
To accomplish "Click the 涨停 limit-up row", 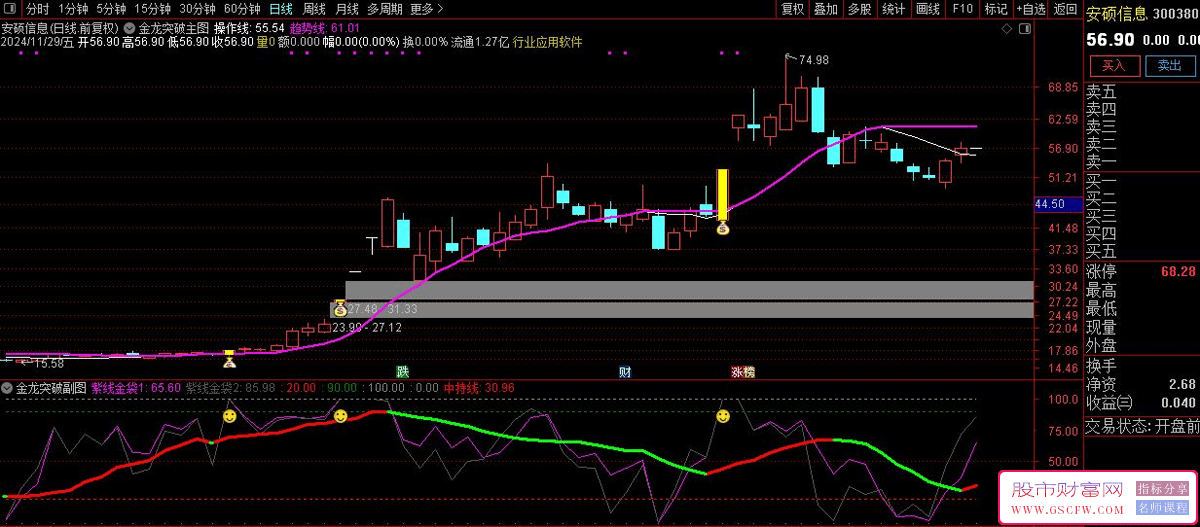I will click(1142, 272).
